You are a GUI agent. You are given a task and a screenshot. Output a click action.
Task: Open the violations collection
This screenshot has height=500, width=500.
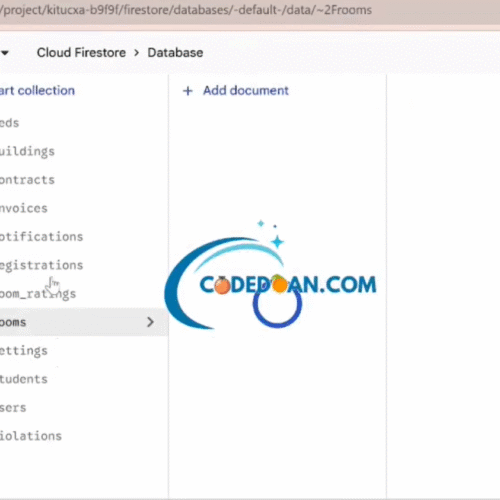tap(31, 436)
